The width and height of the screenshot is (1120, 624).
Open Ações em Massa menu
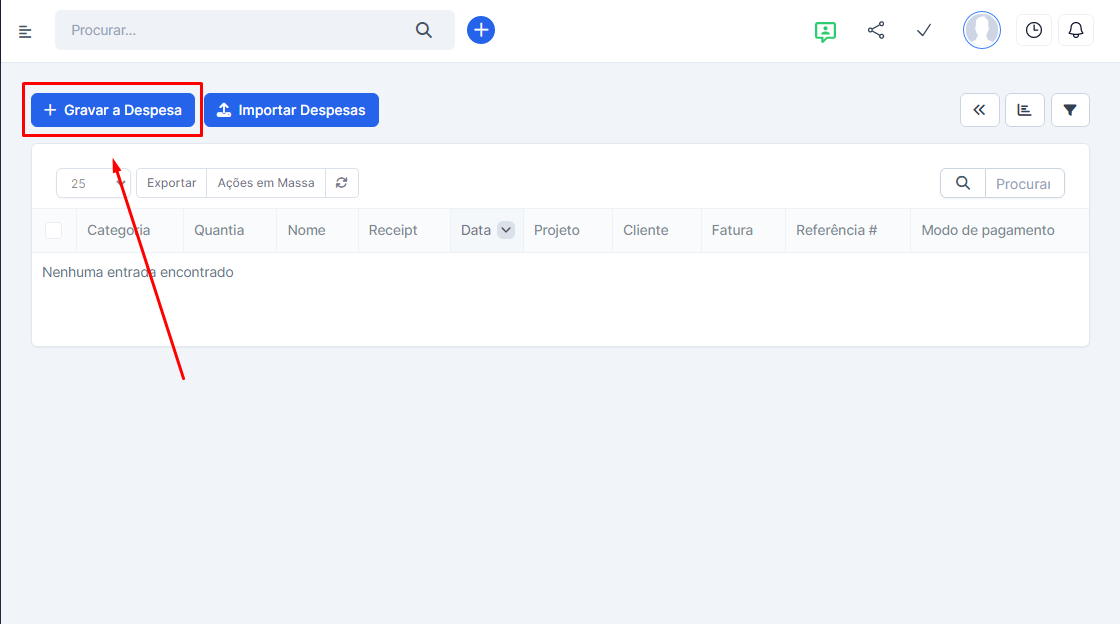coord(266,183)
